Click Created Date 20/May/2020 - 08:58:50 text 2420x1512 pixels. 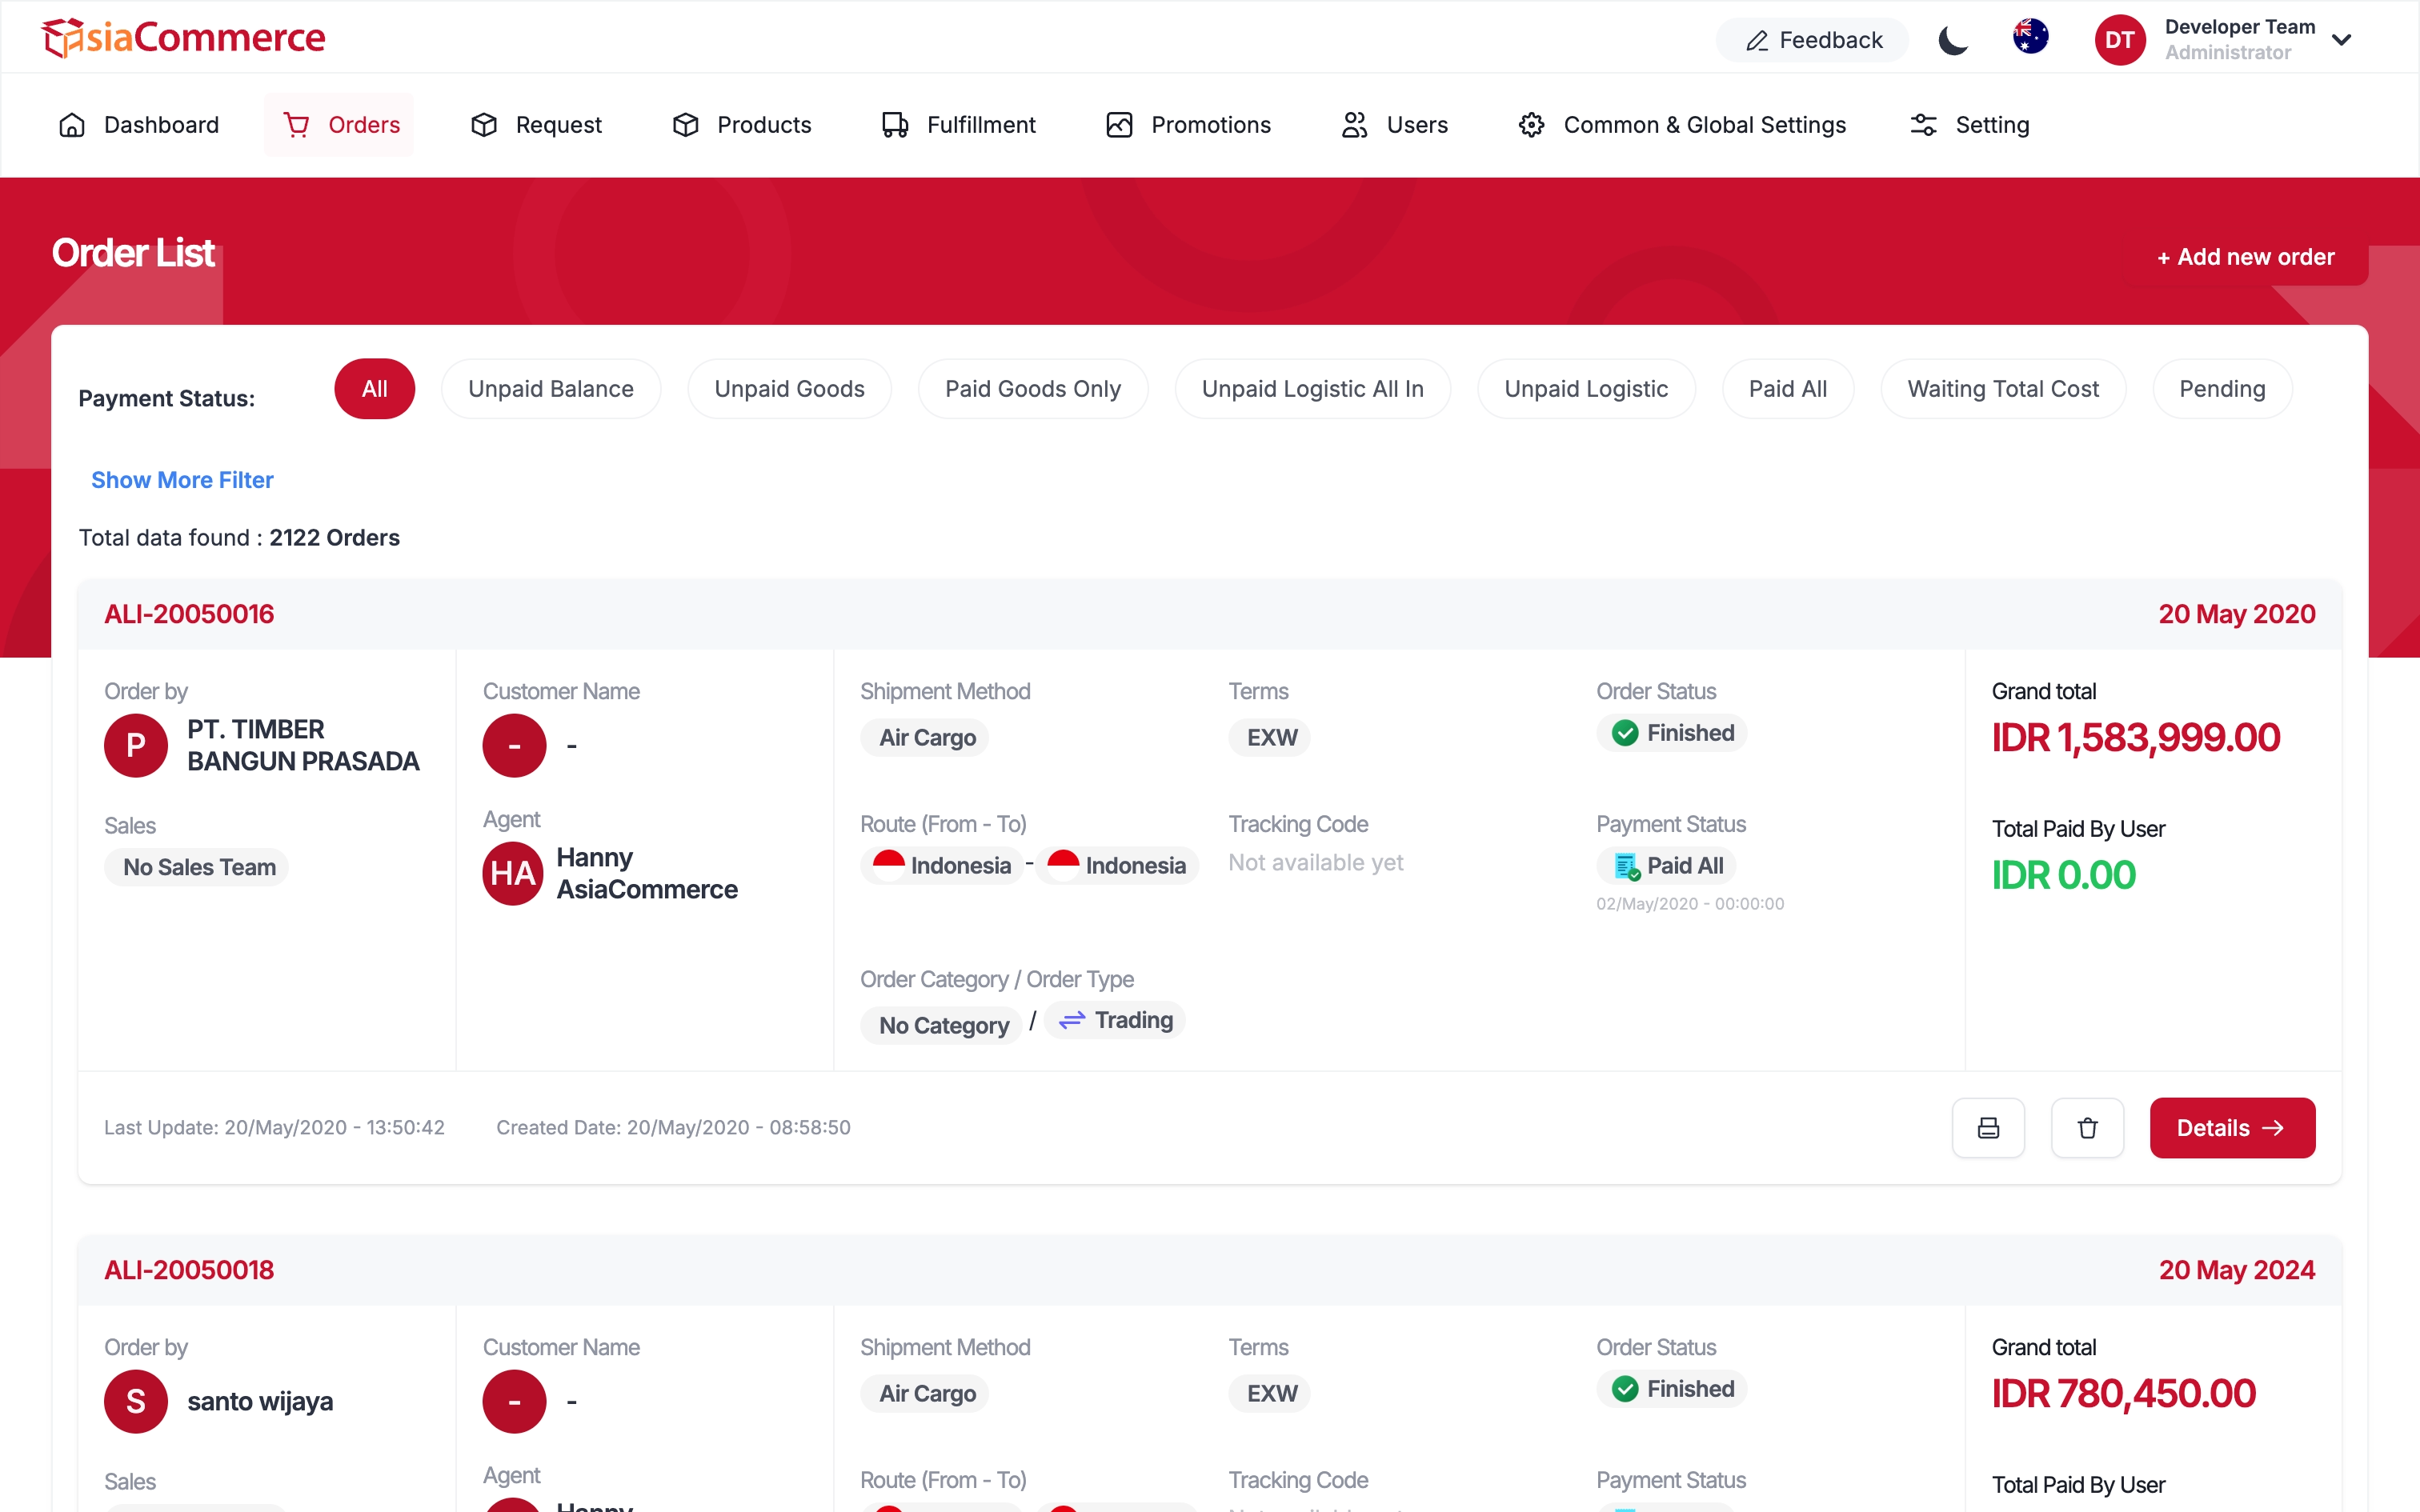coord(673,1128)
